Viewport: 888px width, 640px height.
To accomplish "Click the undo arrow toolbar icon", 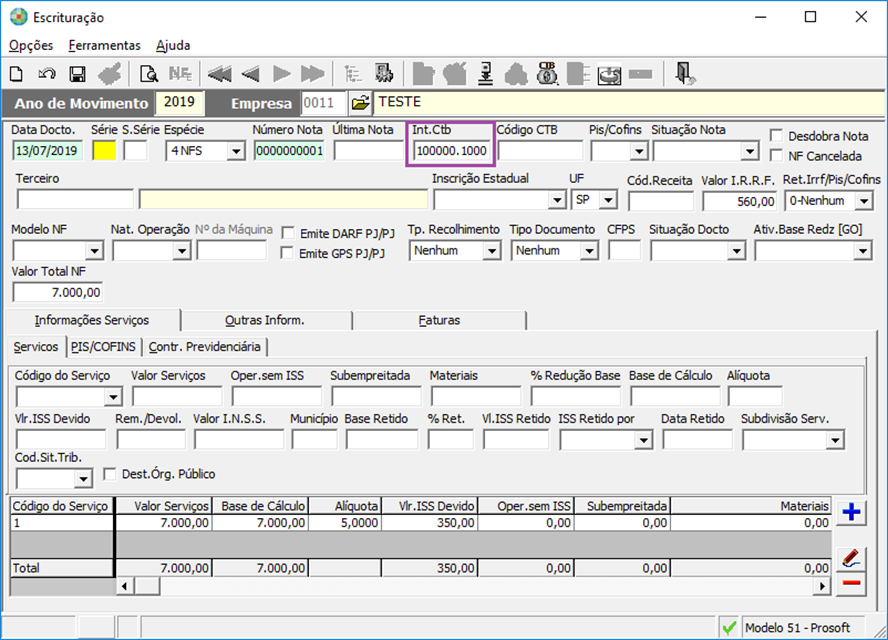I will (46, 74).
